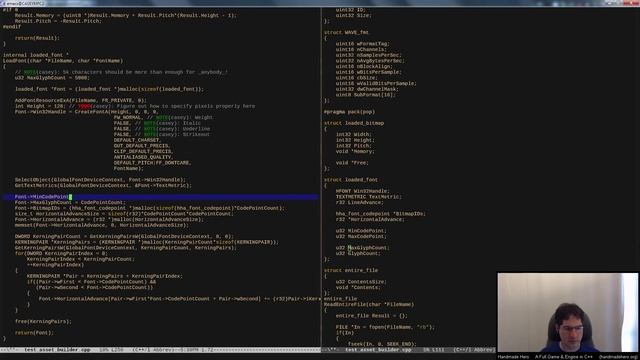Image resolution: width=640 pixels, height=360 pixels.
Task: Click 'int32 Pitch;' field
Action: pyautogui.click(x=354, y=146)
